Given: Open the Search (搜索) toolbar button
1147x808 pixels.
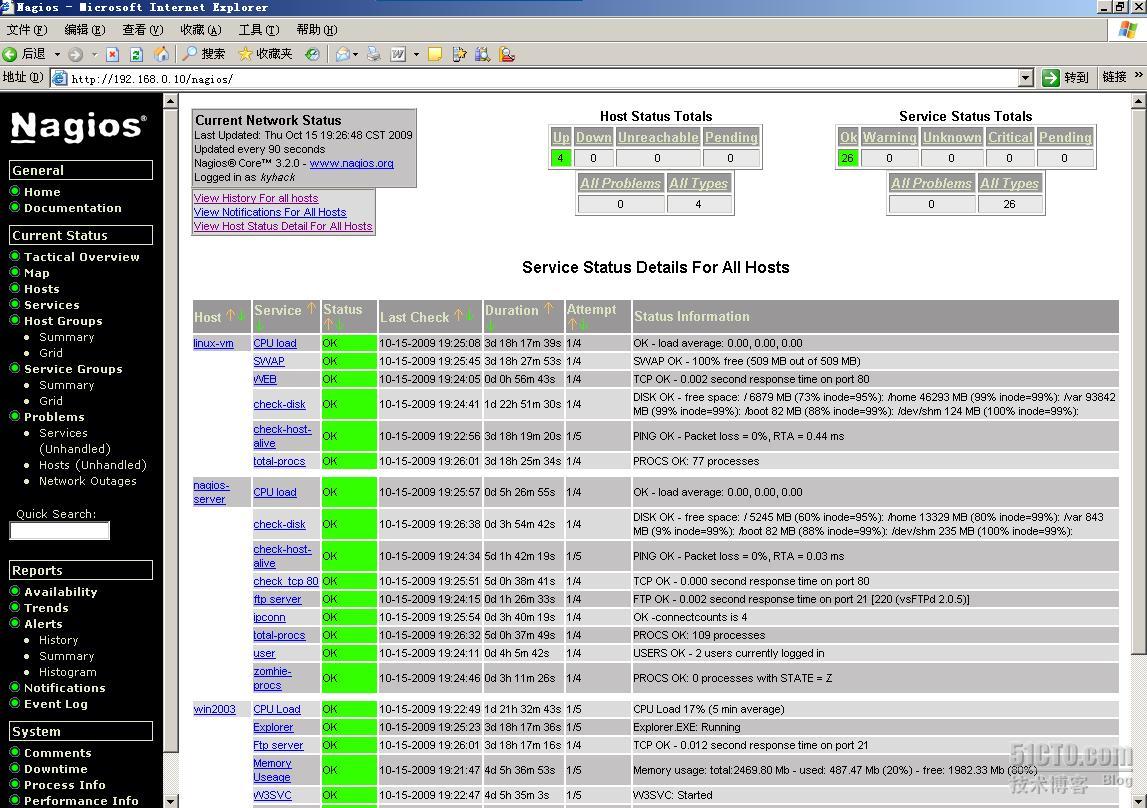Looking at the screenshot, I should tap(204, 54).
